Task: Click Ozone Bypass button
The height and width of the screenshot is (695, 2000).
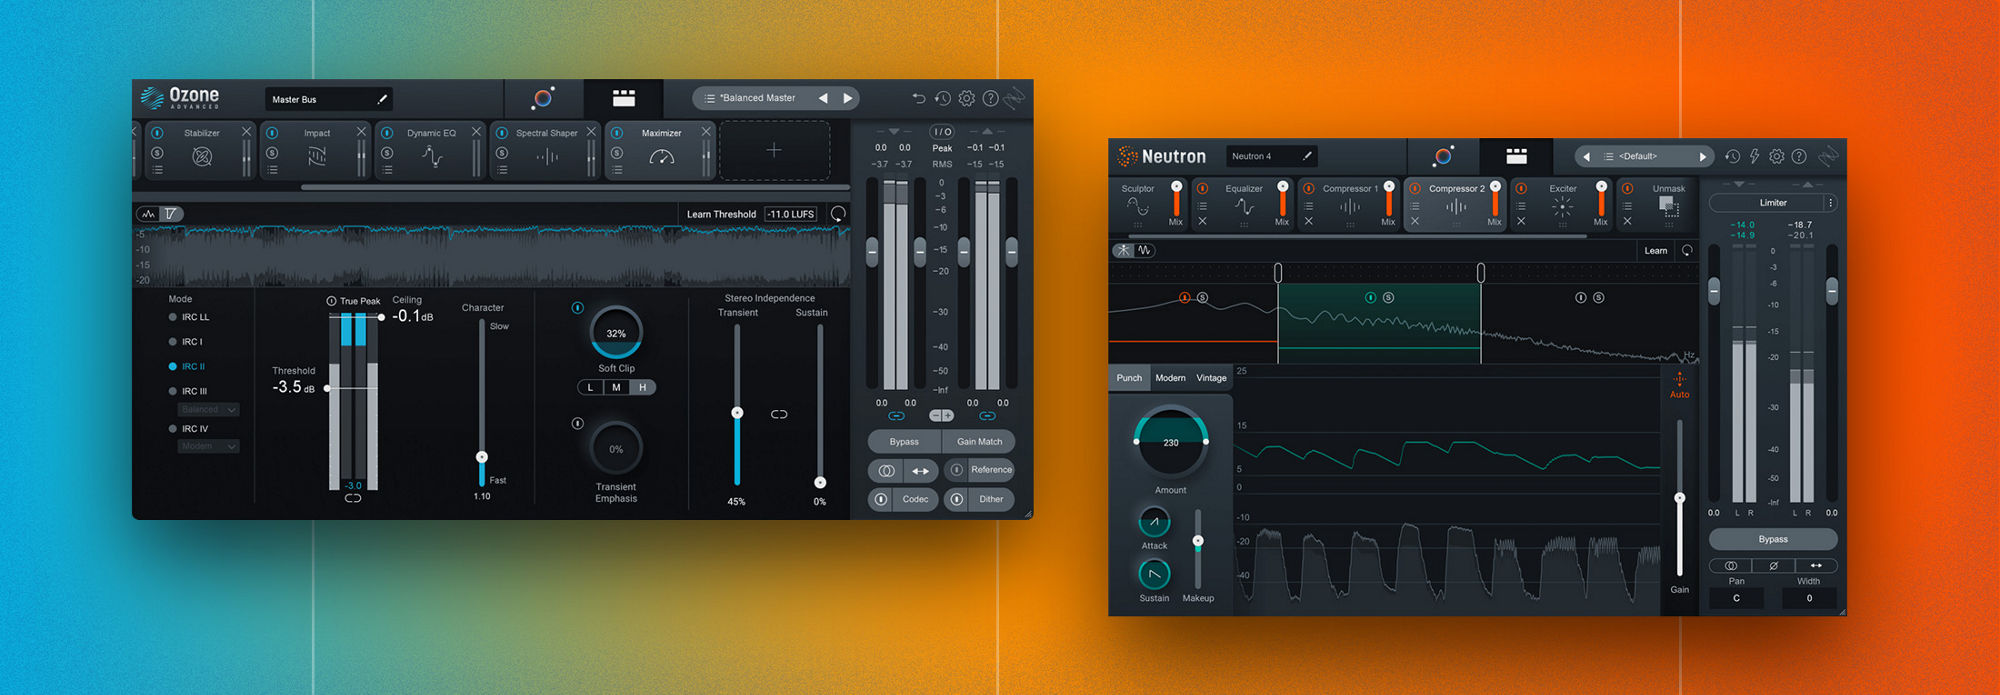Action: click(904, 441)
